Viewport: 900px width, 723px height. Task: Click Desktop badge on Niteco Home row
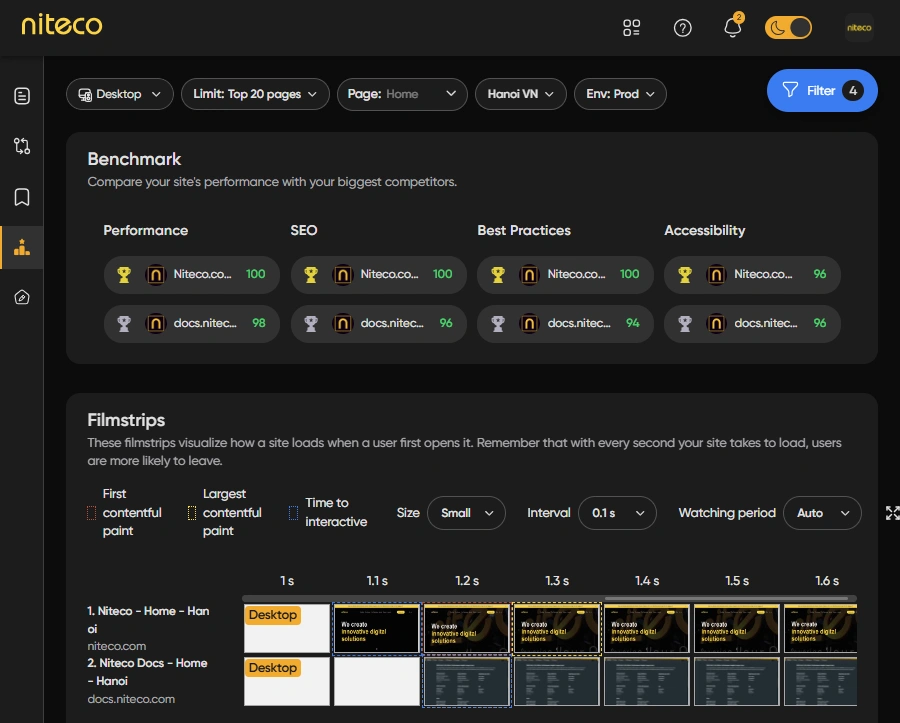pos(273,615)
